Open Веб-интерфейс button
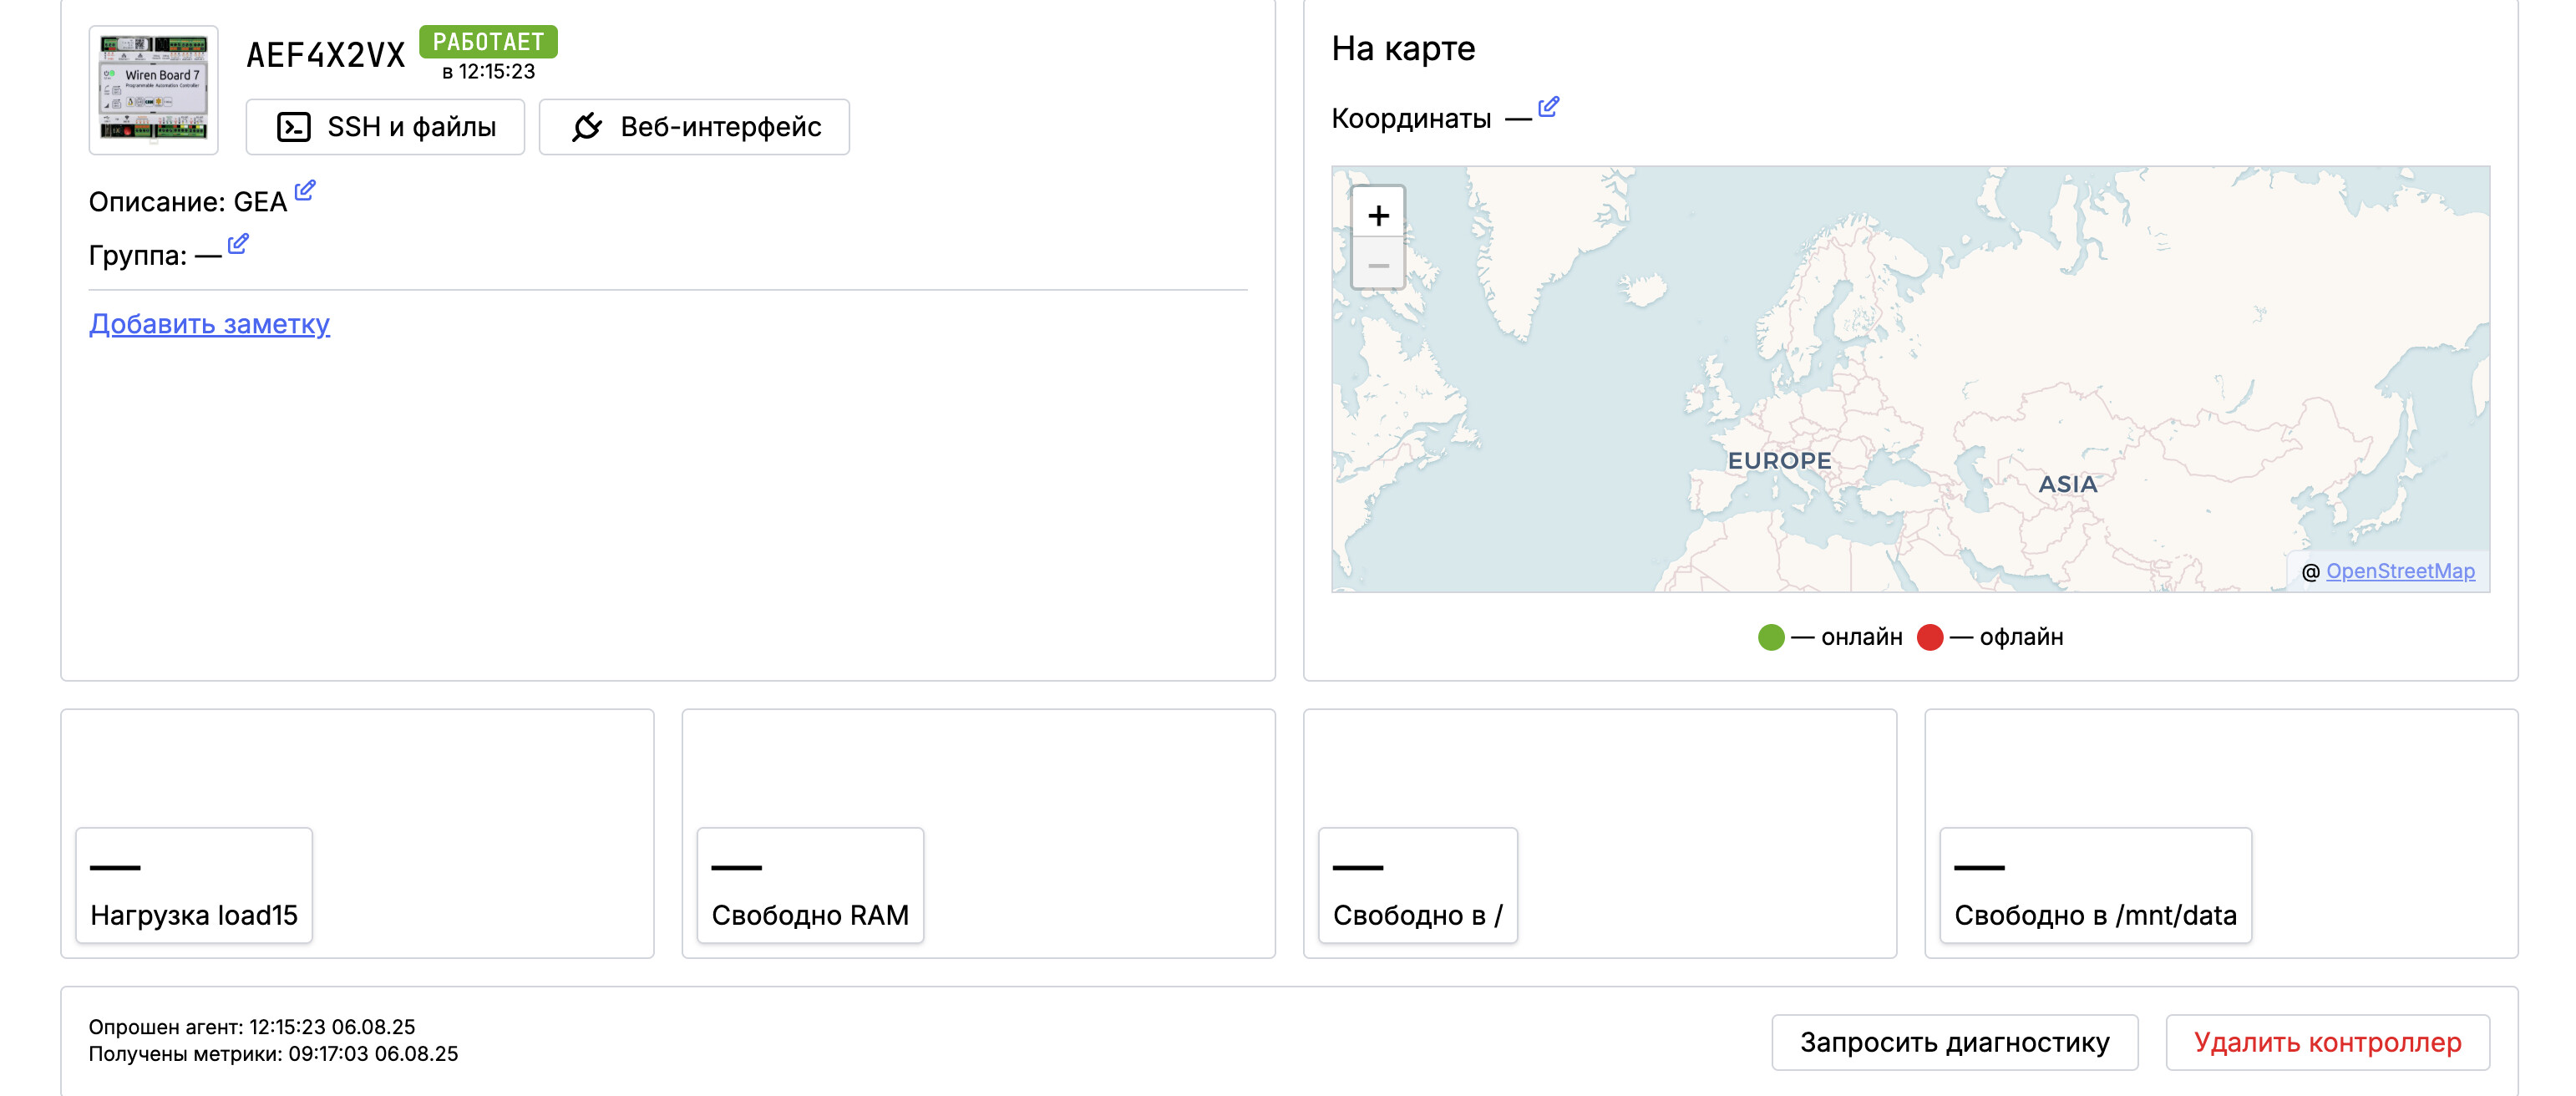The width and height of the screenshot is (2576, 1096). [694, 127]
